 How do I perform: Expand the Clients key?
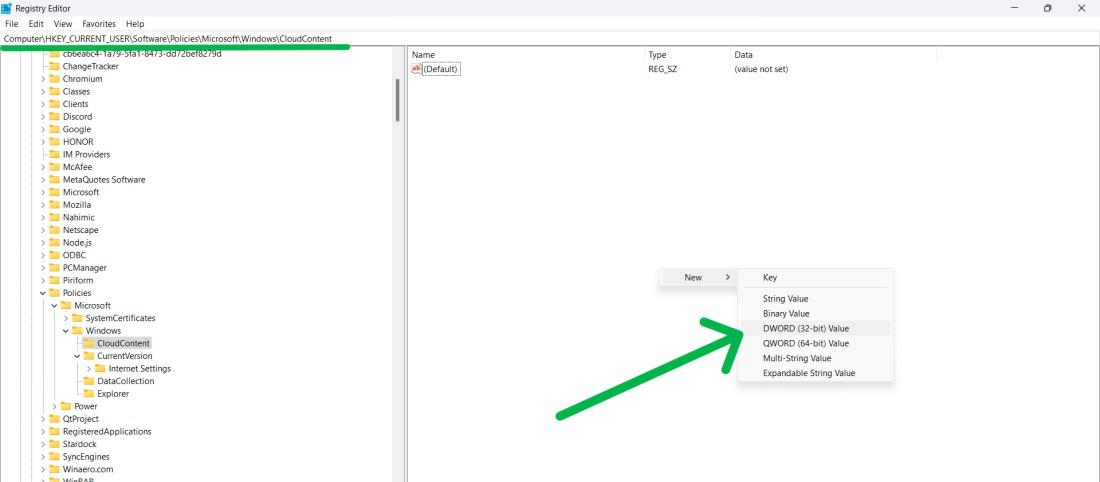point(43,105)
